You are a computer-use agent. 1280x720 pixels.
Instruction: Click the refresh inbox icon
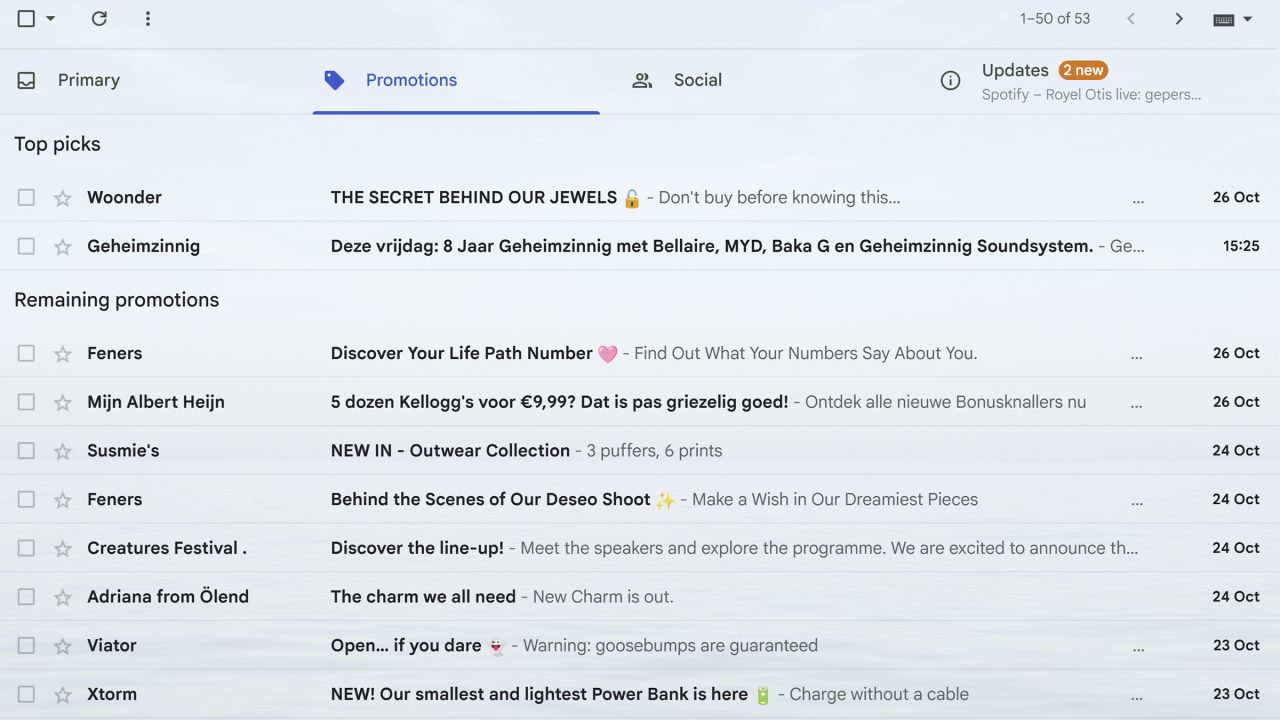pyautogui.click(x=99, y=19)
